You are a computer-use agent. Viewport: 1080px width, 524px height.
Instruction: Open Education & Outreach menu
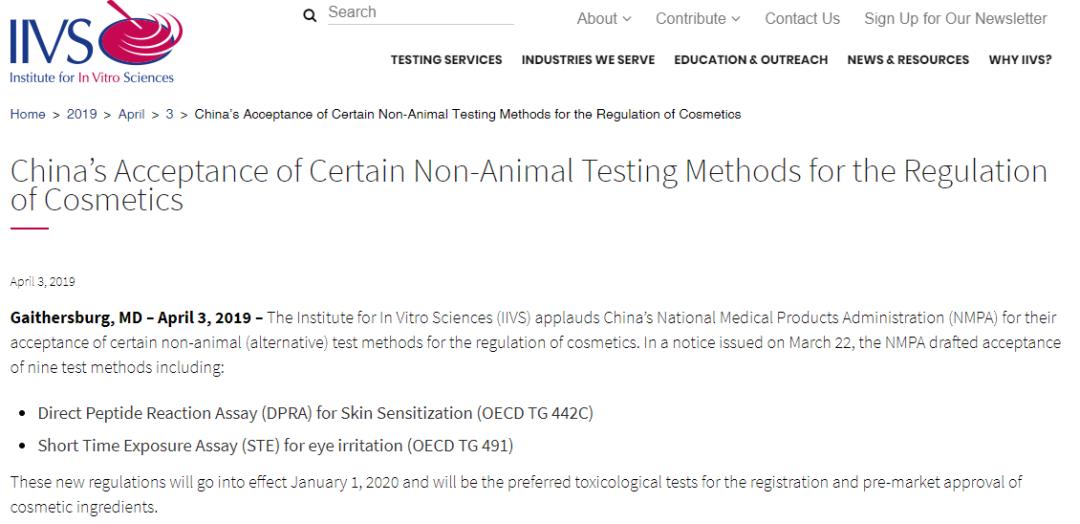coord(750,60)
